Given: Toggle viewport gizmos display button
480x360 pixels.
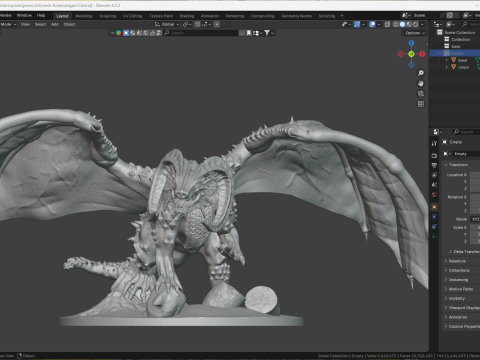Looking at the screenshot, I should tap(357, 24).
